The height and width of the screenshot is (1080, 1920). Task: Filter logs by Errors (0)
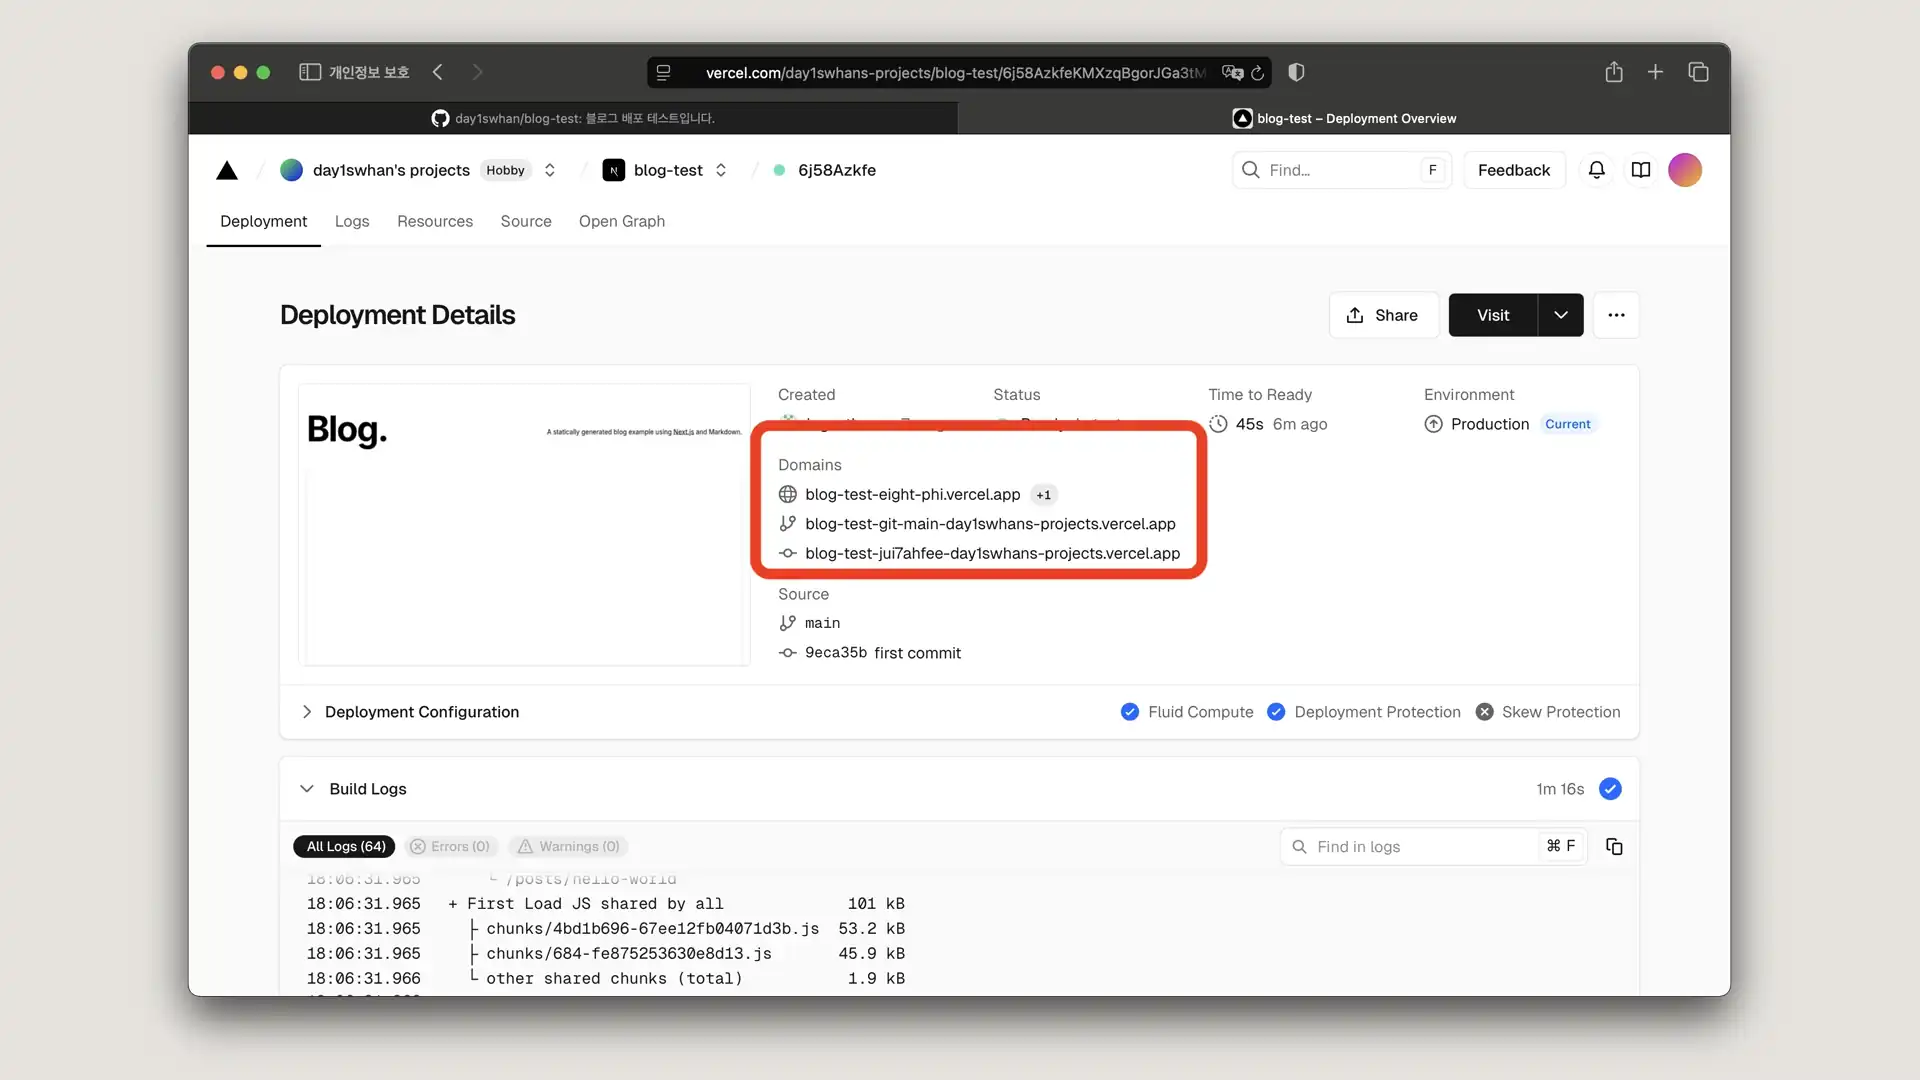(x=450, y=847)
